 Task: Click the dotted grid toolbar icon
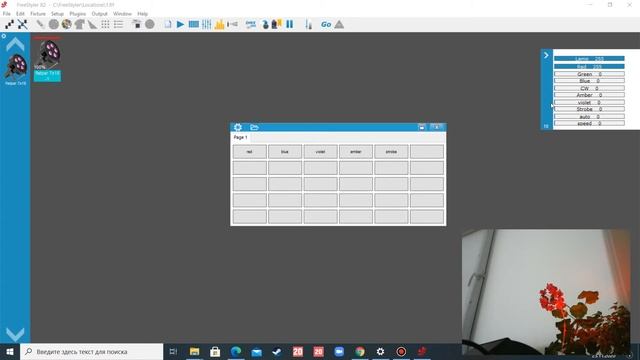[x=105, y=24]
